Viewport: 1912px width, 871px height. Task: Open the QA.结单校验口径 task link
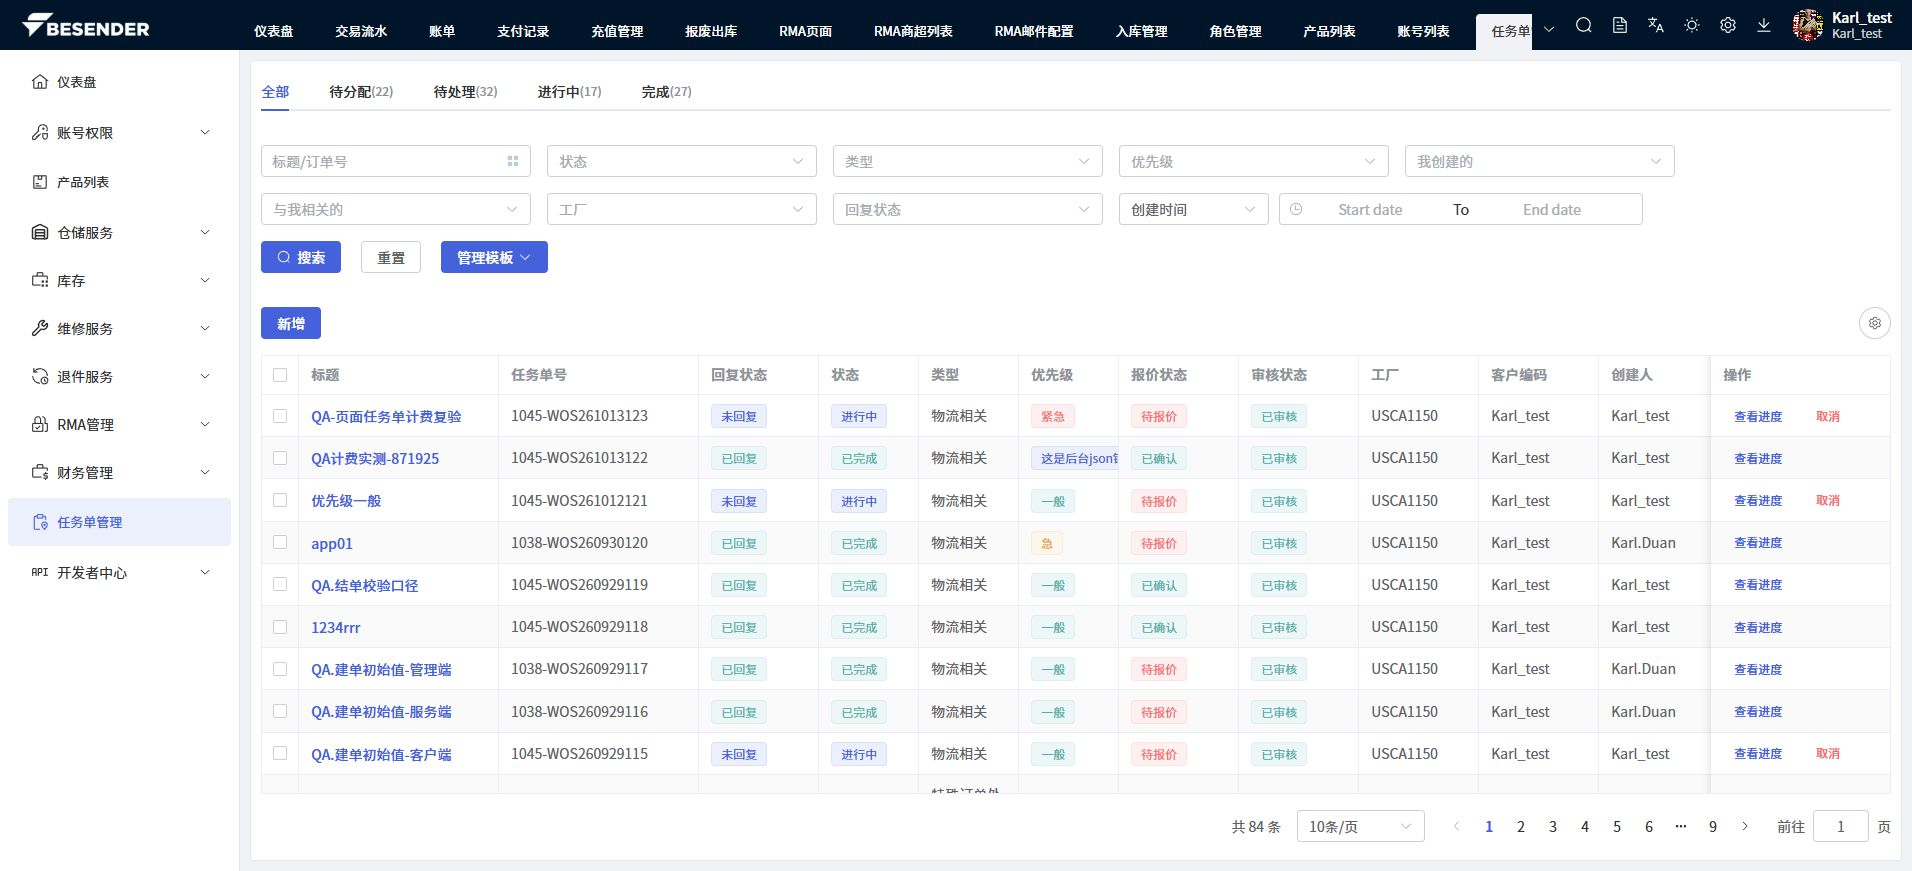(x=365, y=585)
